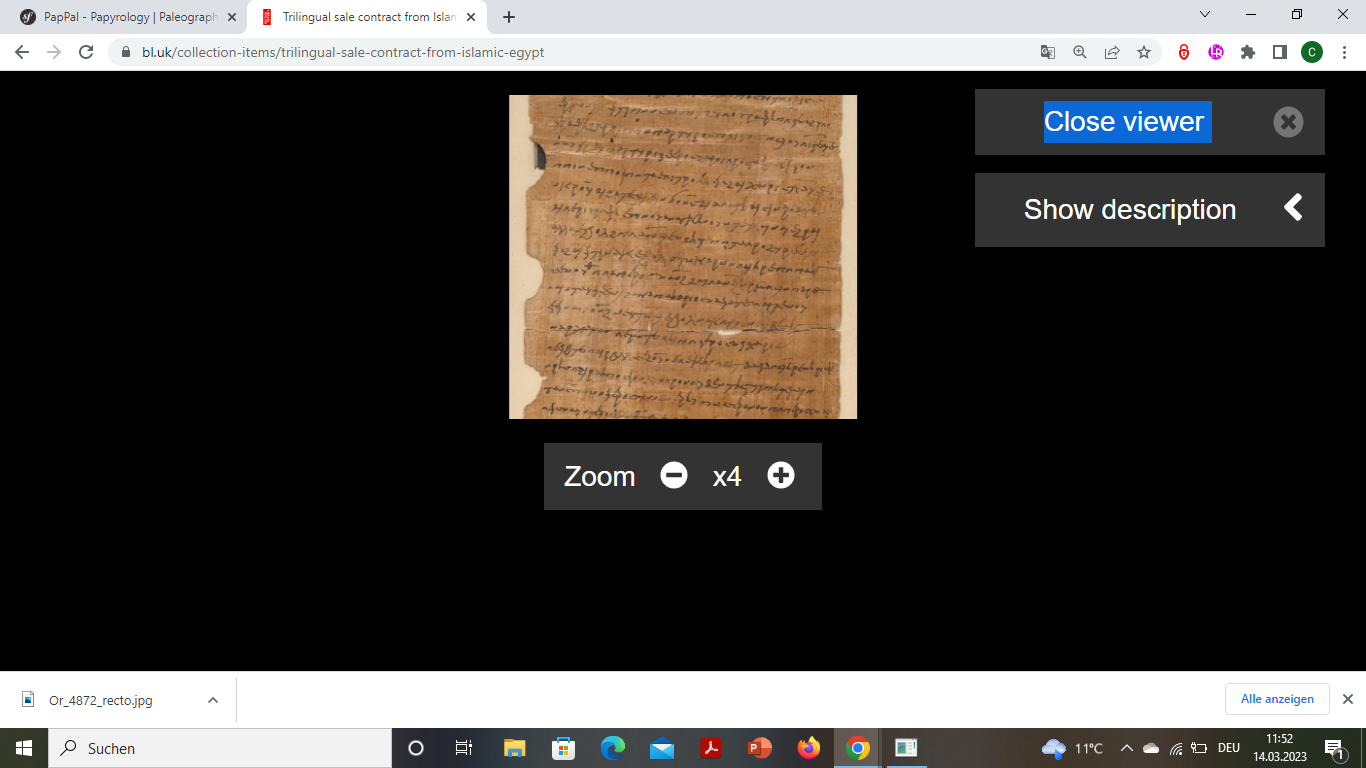Click the 11°C weather widget
The width and height of the screenshot is (1366, 768).
(x=1072, y=748)
